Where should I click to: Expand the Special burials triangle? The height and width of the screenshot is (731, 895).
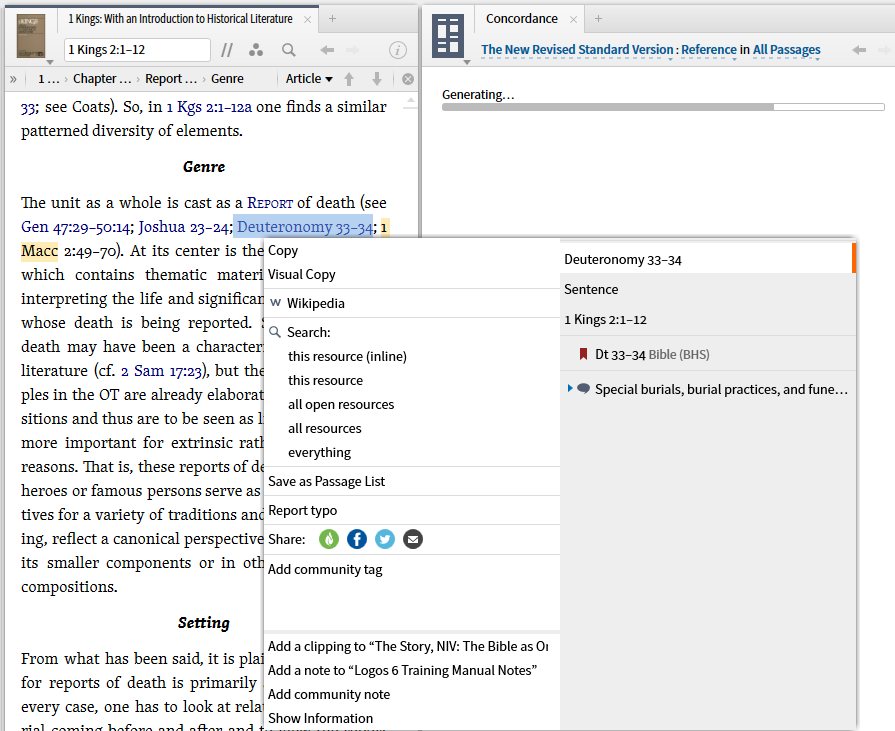[570, 389]
